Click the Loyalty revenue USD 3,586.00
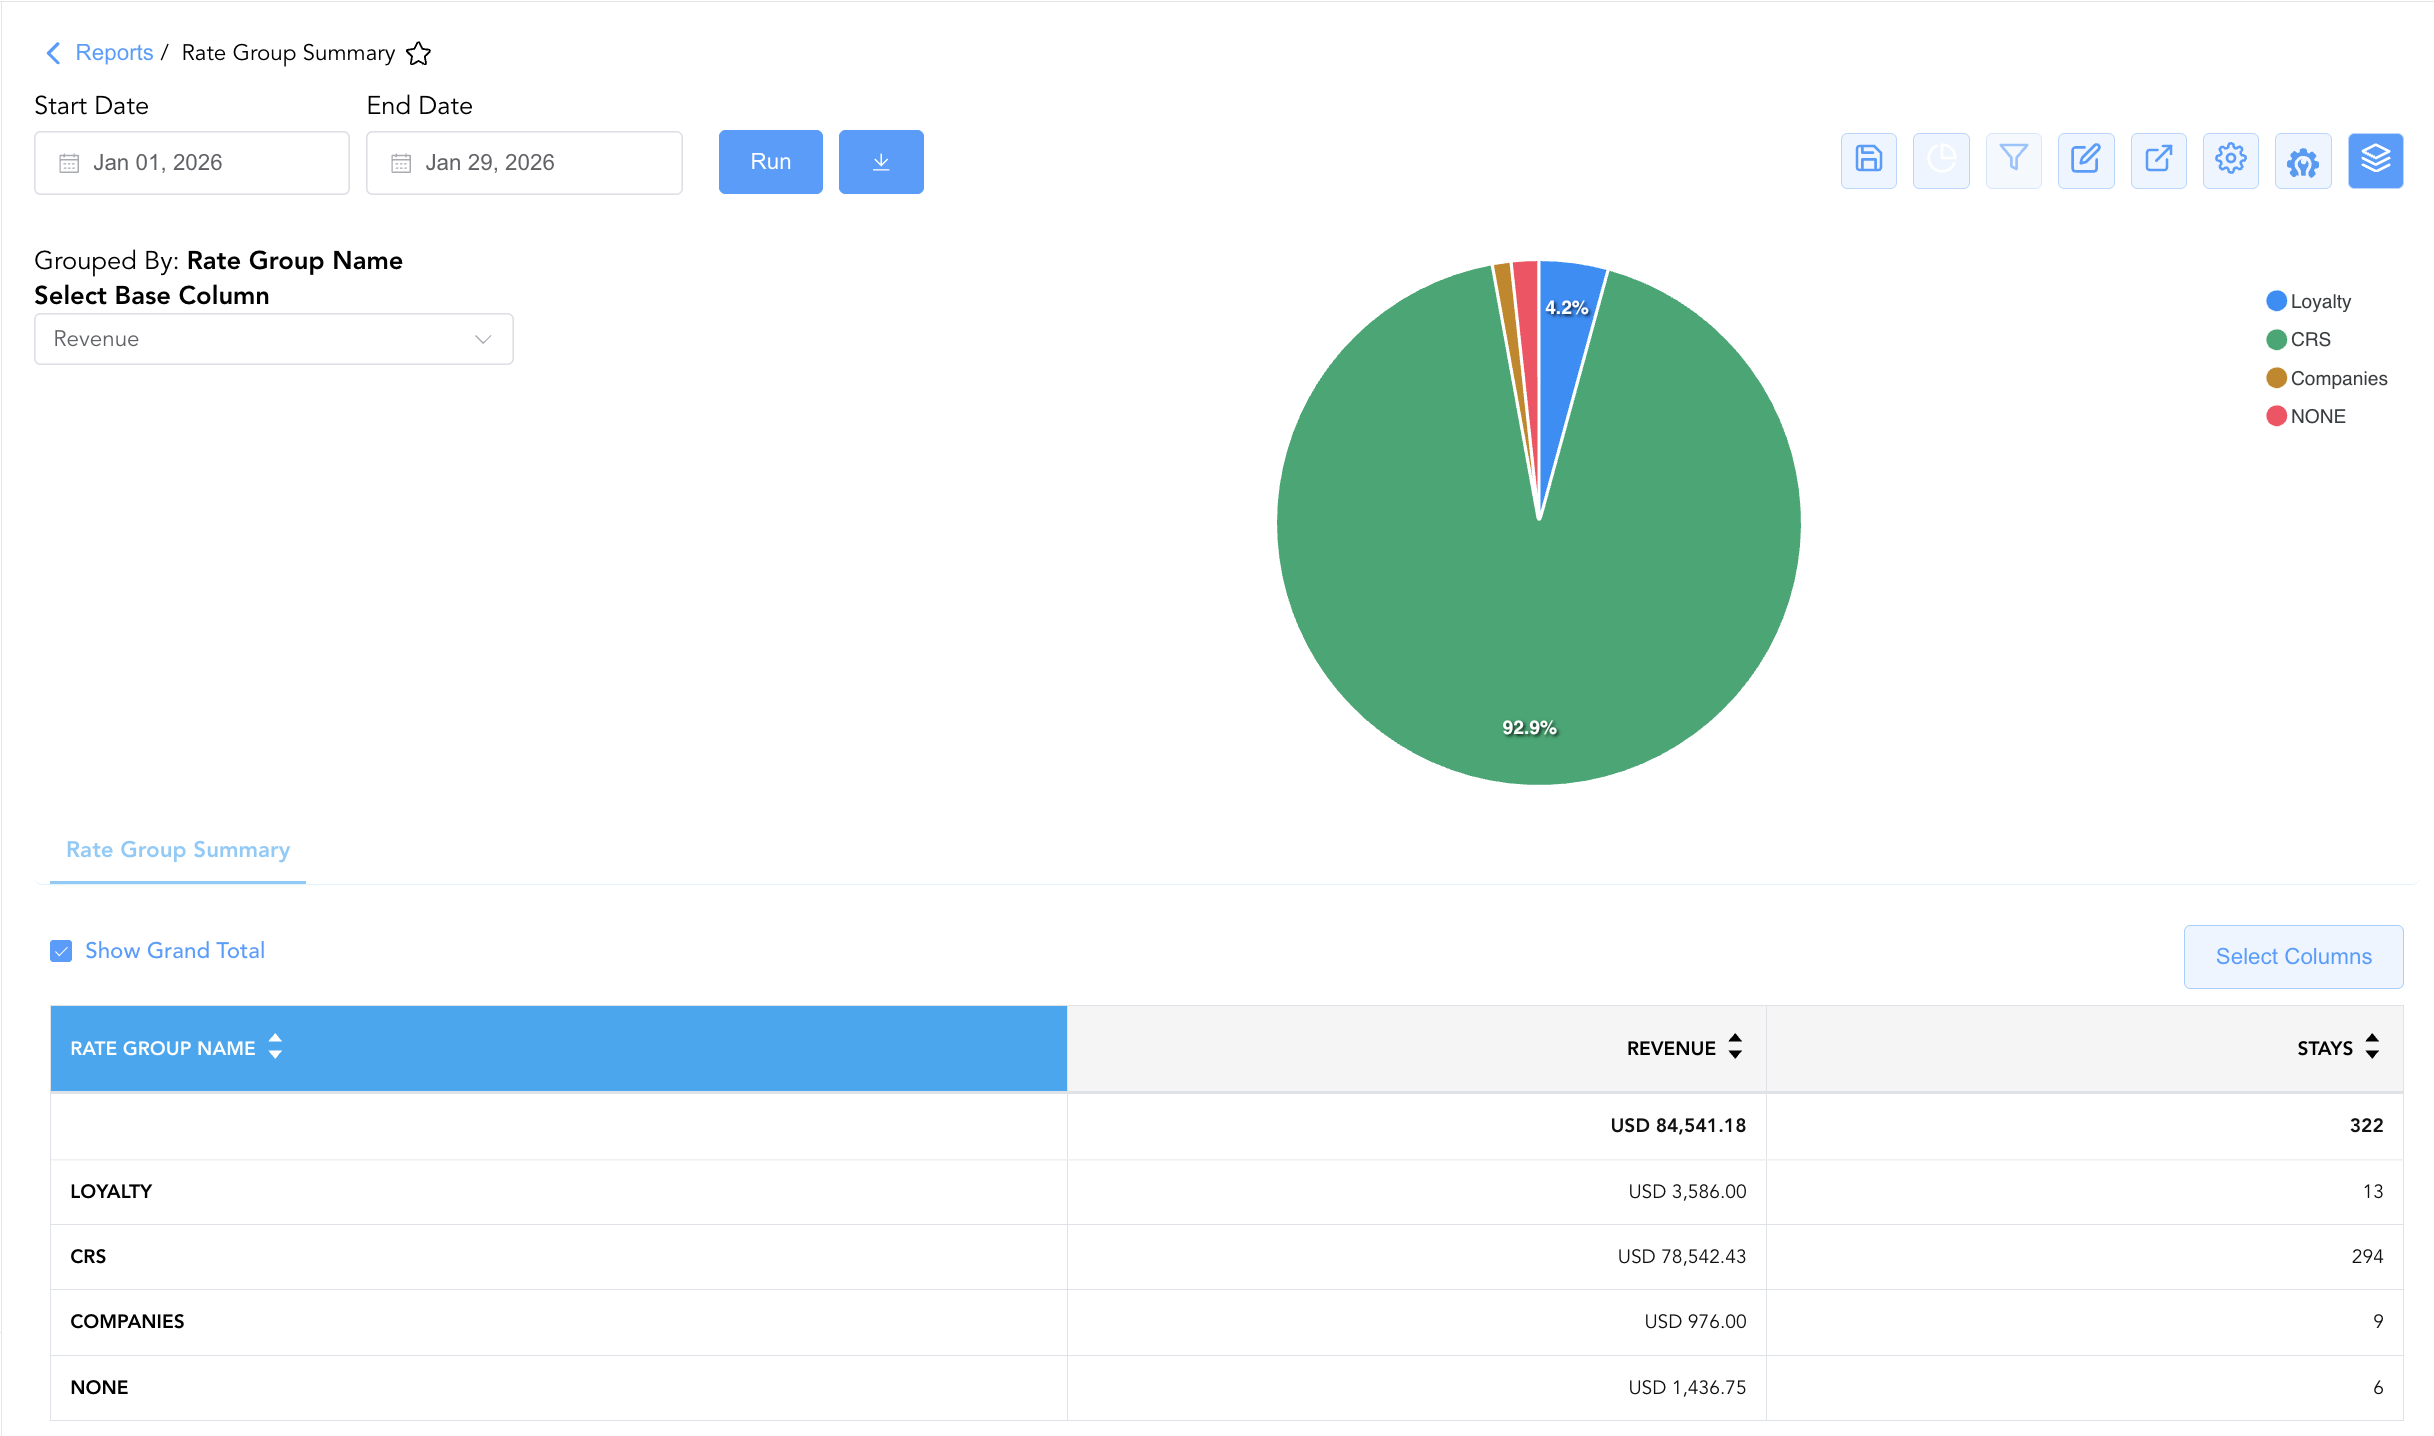The height and width of the screenshot is (1436, 2434). click(1687, 1191)
